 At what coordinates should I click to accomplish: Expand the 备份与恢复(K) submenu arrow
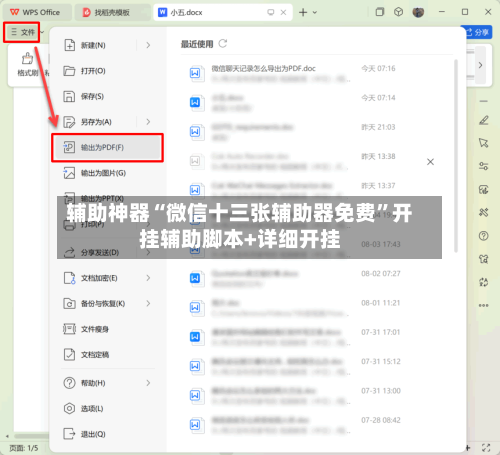(x=148, y=303)
